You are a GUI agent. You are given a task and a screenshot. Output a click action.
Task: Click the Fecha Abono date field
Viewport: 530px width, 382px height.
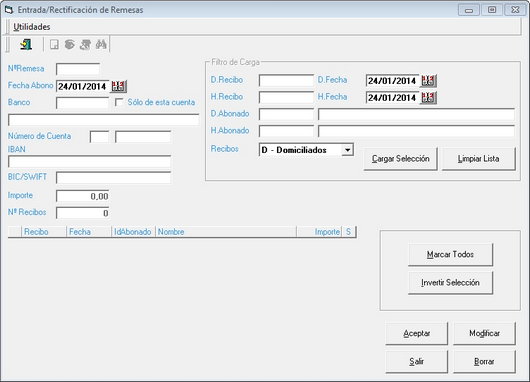click(x=83, y=86)
